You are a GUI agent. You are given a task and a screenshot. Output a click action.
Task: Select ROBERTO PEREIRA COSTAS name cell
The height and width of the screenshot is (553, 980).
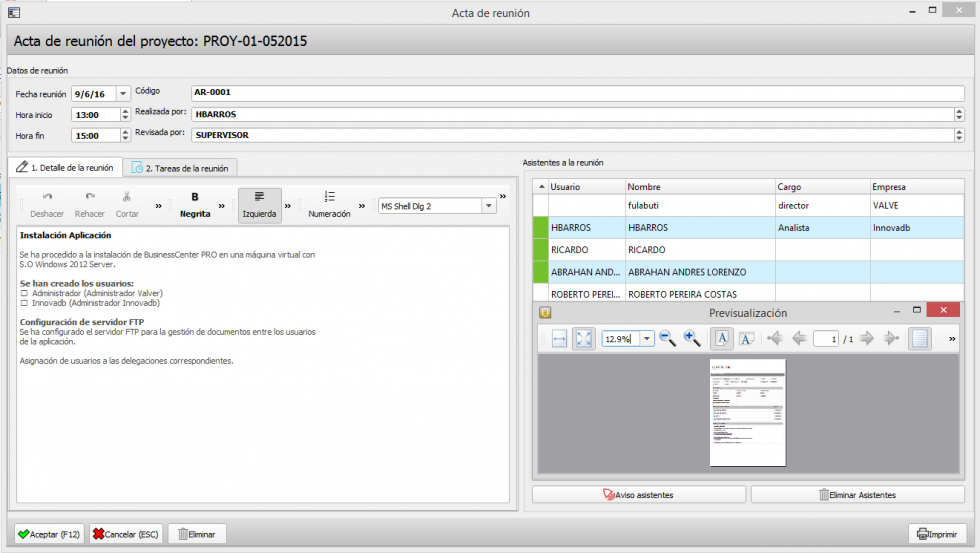coord(700,294)
